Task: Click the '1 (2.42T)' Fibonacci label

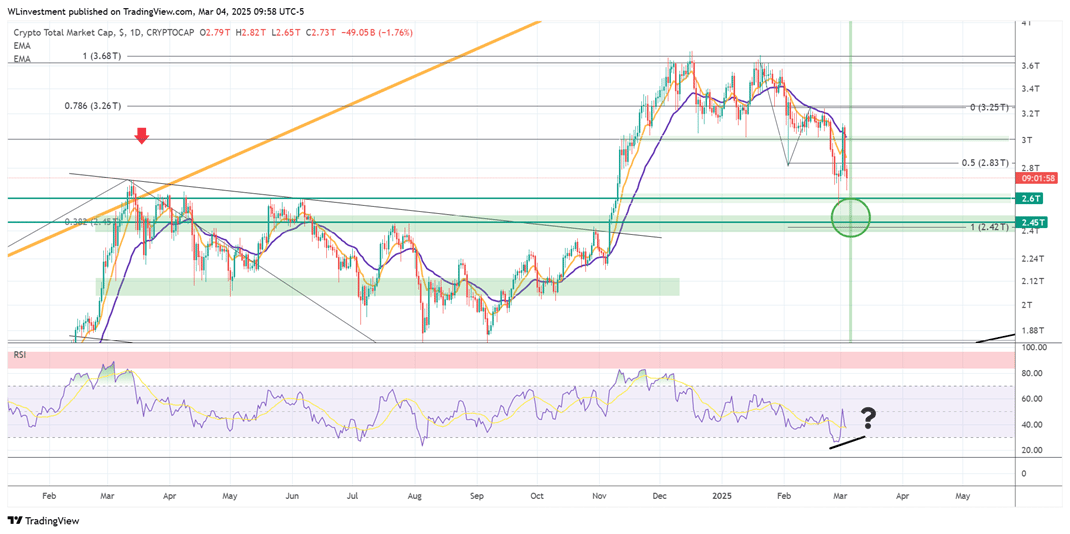Action: pos(989,226)
